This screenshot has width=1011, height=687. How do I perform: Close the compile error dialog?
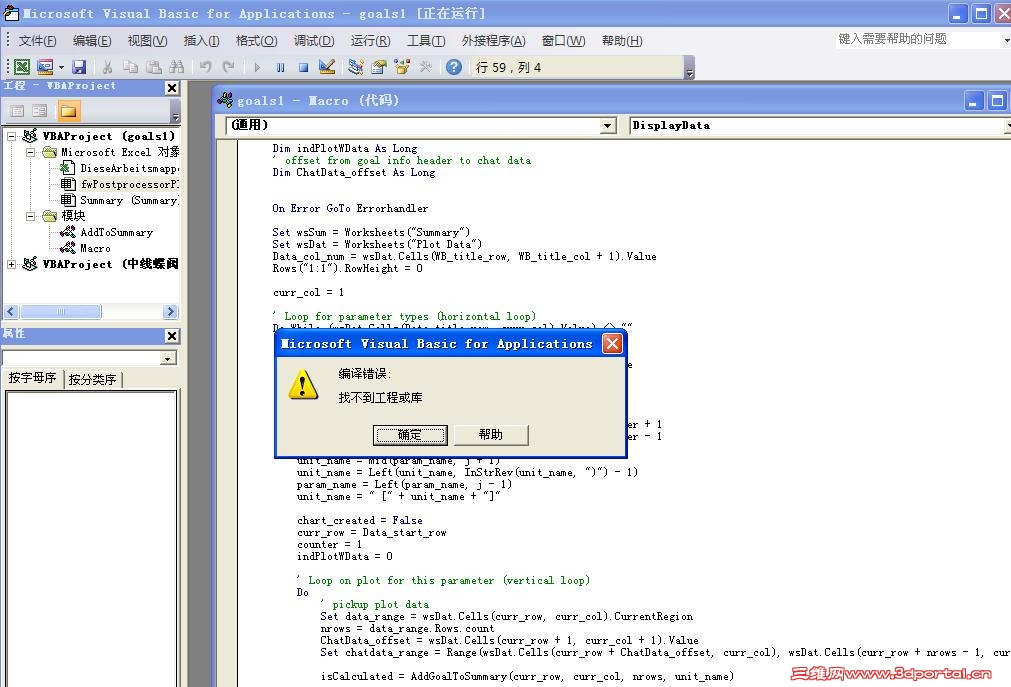pos(612,344)
